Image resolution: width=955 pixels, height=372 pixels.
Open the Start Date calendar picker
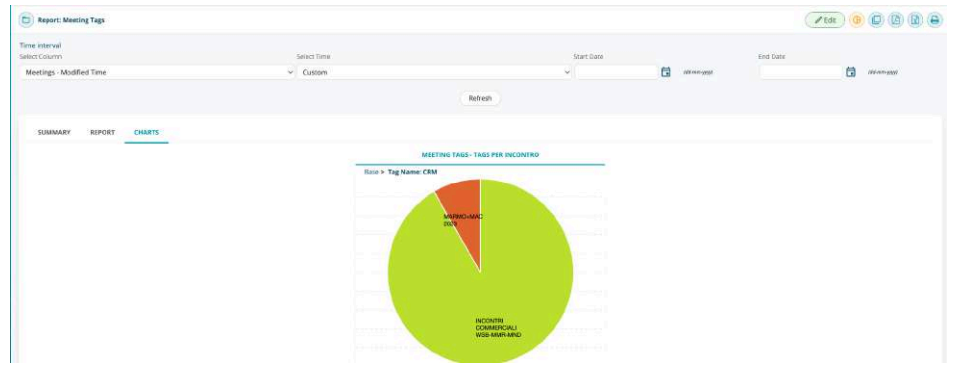[x=666, y=72]
